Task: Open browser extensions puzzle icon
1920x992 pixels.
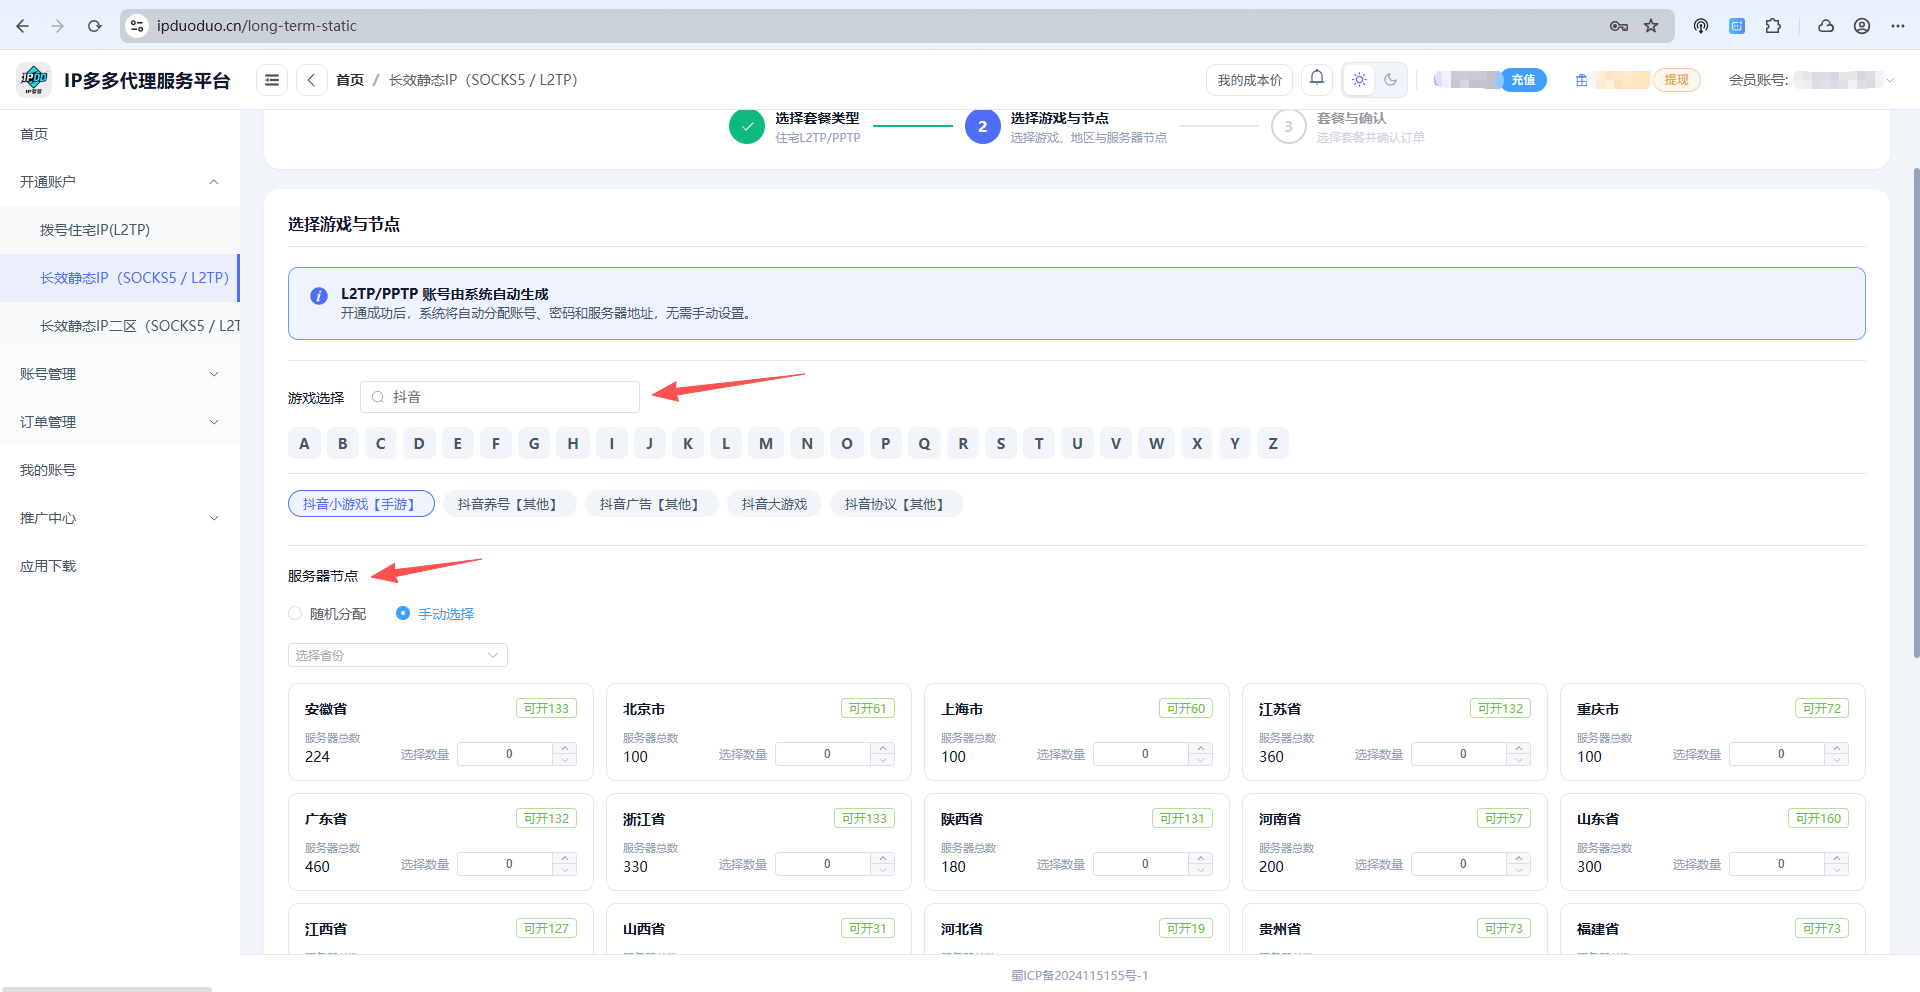Action: [1773, 26]
